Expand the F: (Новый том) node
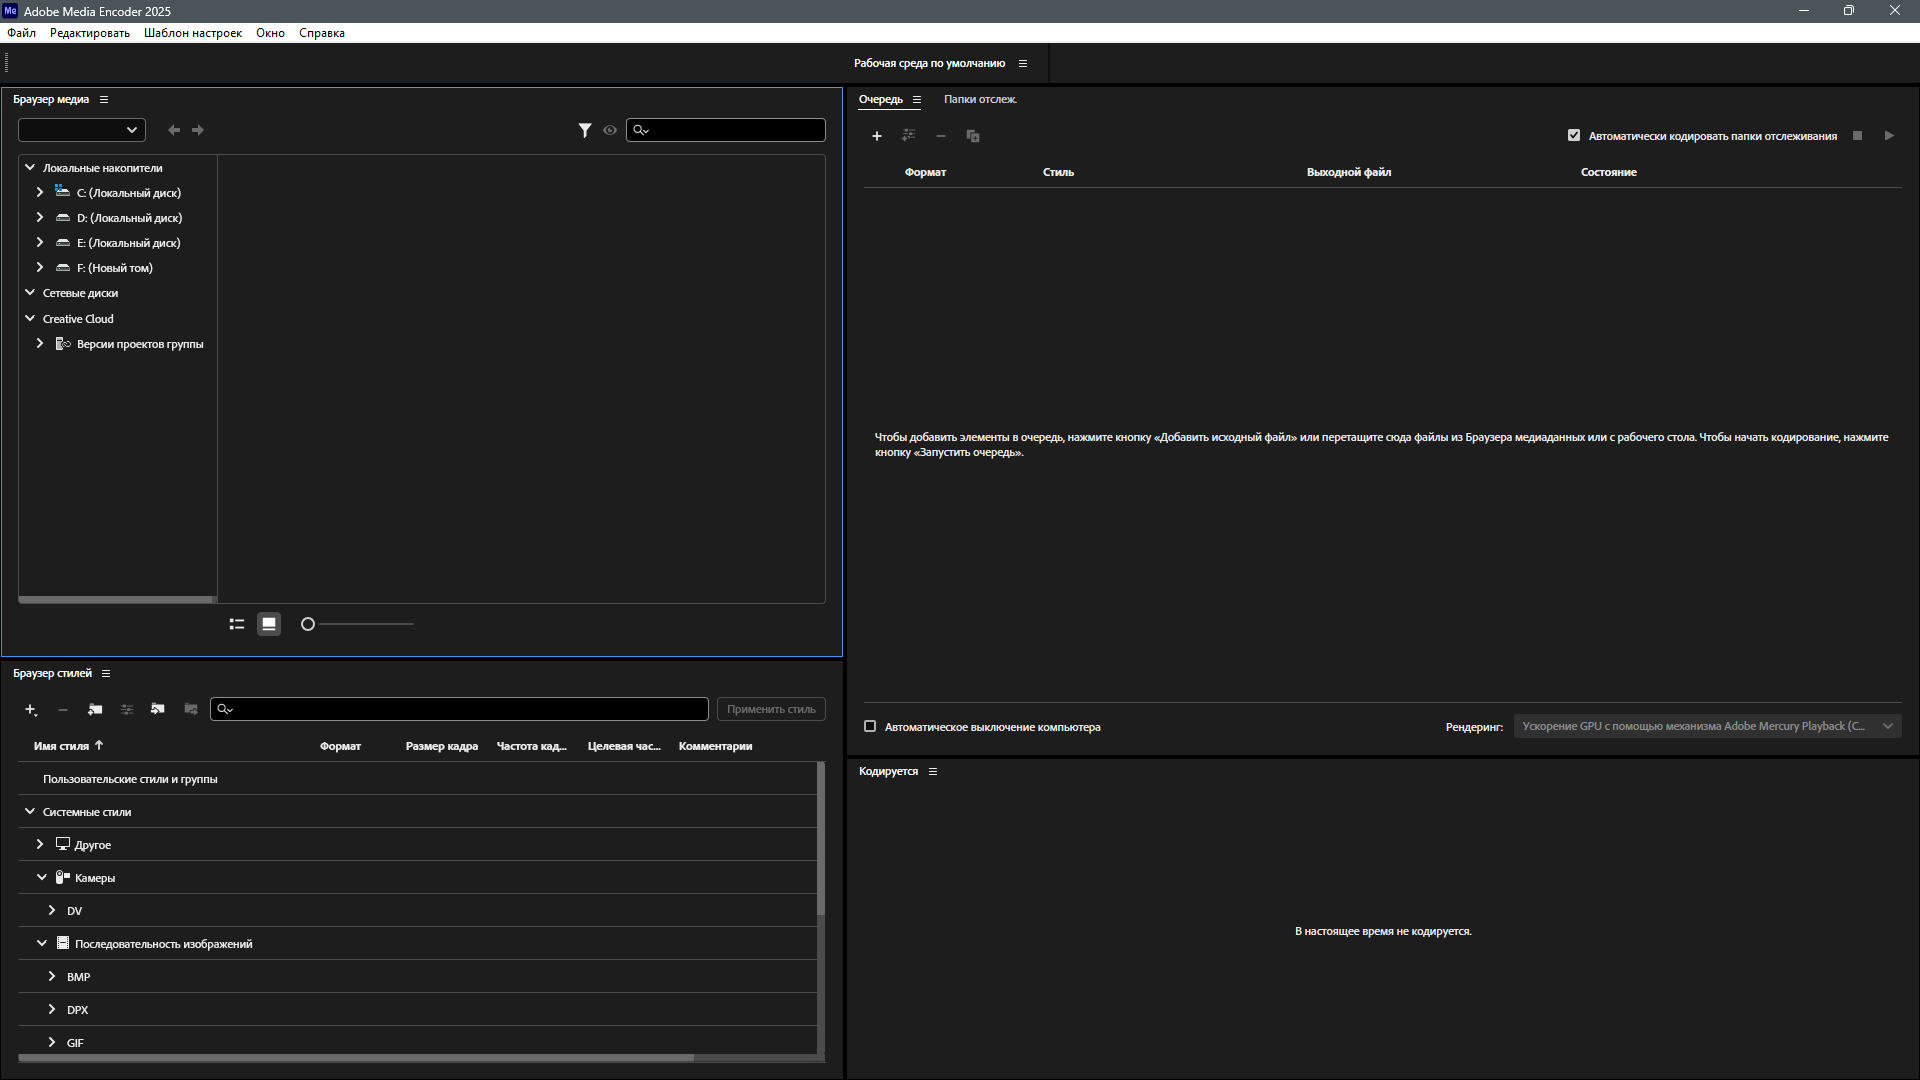1920x1080 pixels. [40, 267]
